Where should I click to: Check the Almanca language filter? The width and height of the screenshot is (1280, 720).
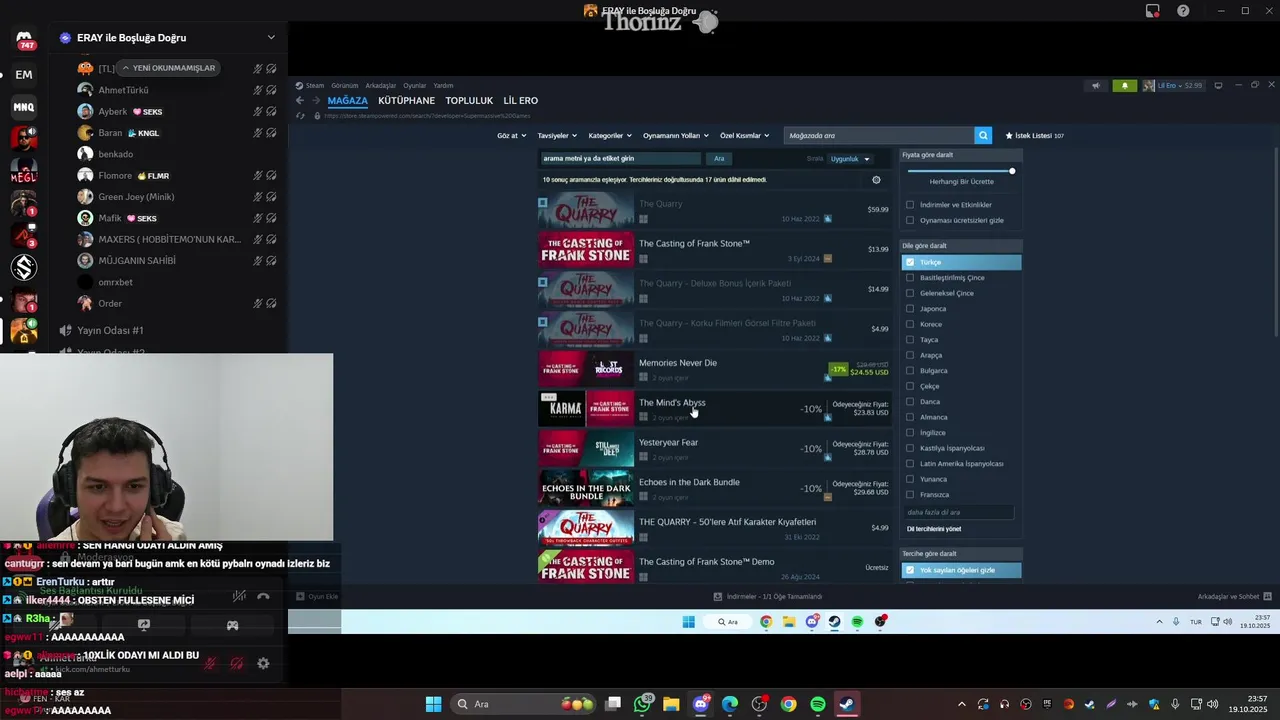(x=910, y=417)
